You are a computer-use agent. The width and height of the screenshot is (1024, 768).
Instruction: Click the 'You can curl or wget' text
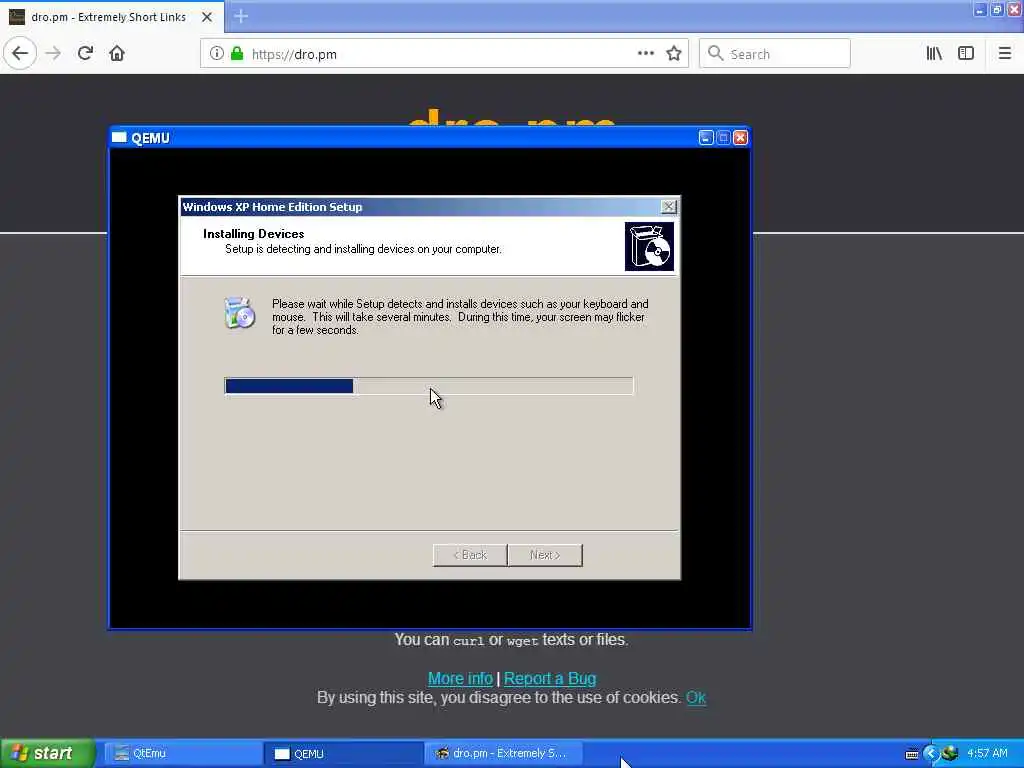[x=511, y=639]
